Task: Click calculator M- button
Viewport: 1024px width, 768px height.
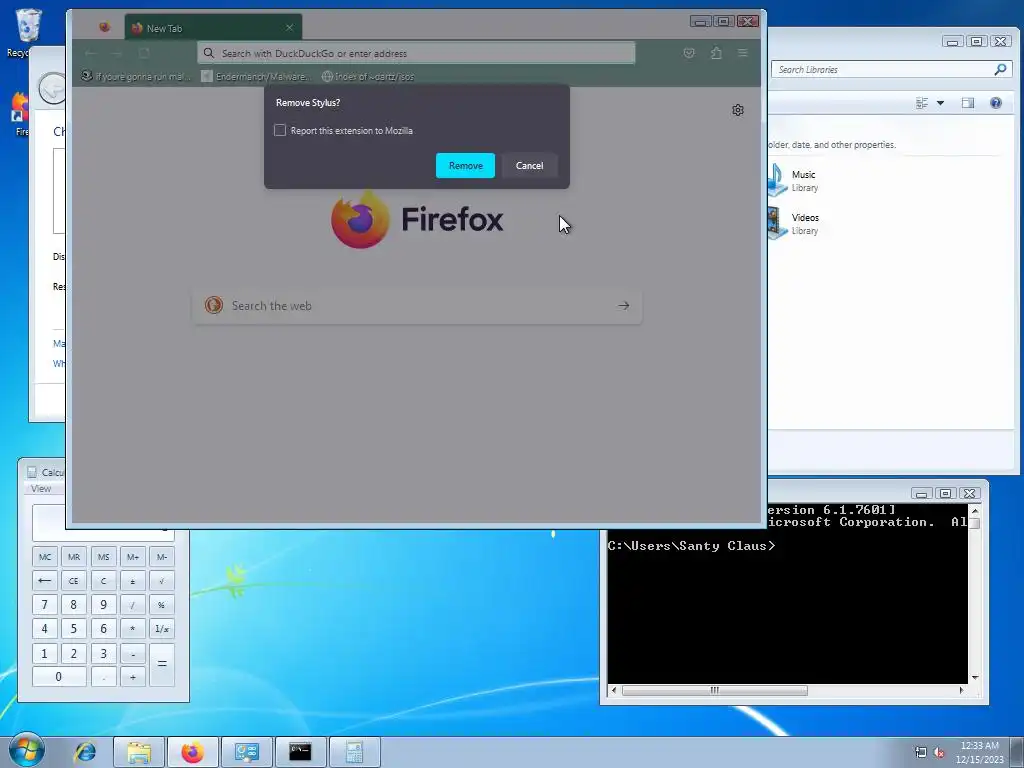Action: (x=162, y=557)
